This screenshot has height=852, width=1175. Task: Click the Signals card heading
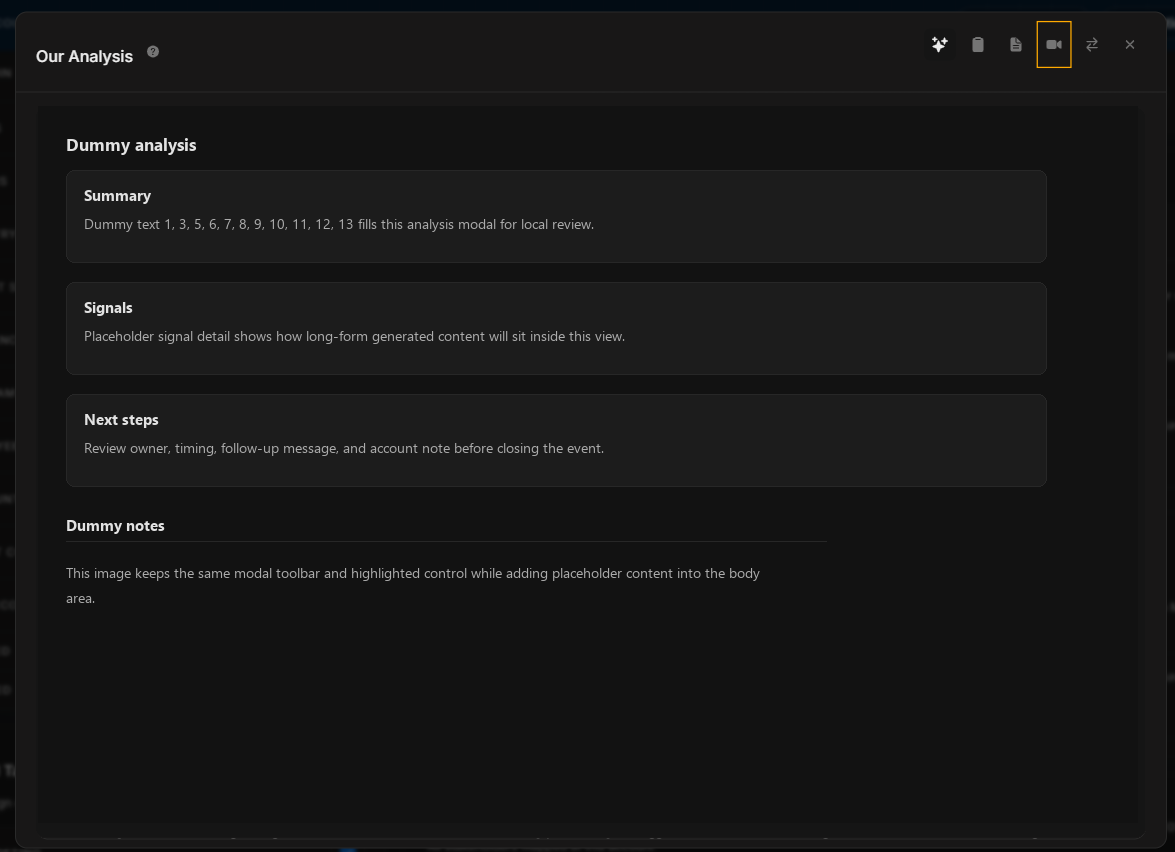tap(108, 308)
